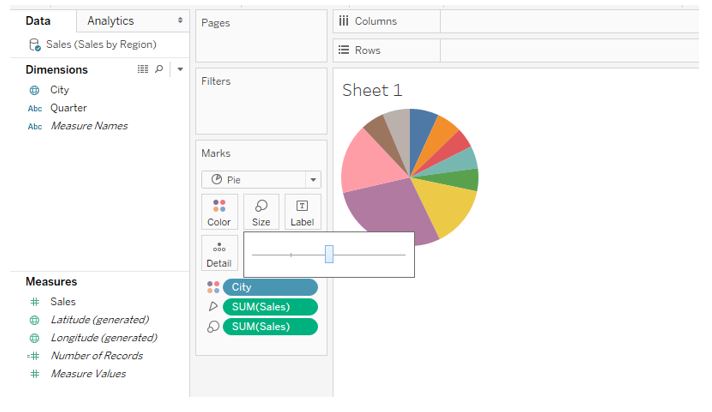The height and width of the screenshot is (412, 712).
Task: Click the size icon beside second SUM(Sales) pill
Action: coord(212,327)
